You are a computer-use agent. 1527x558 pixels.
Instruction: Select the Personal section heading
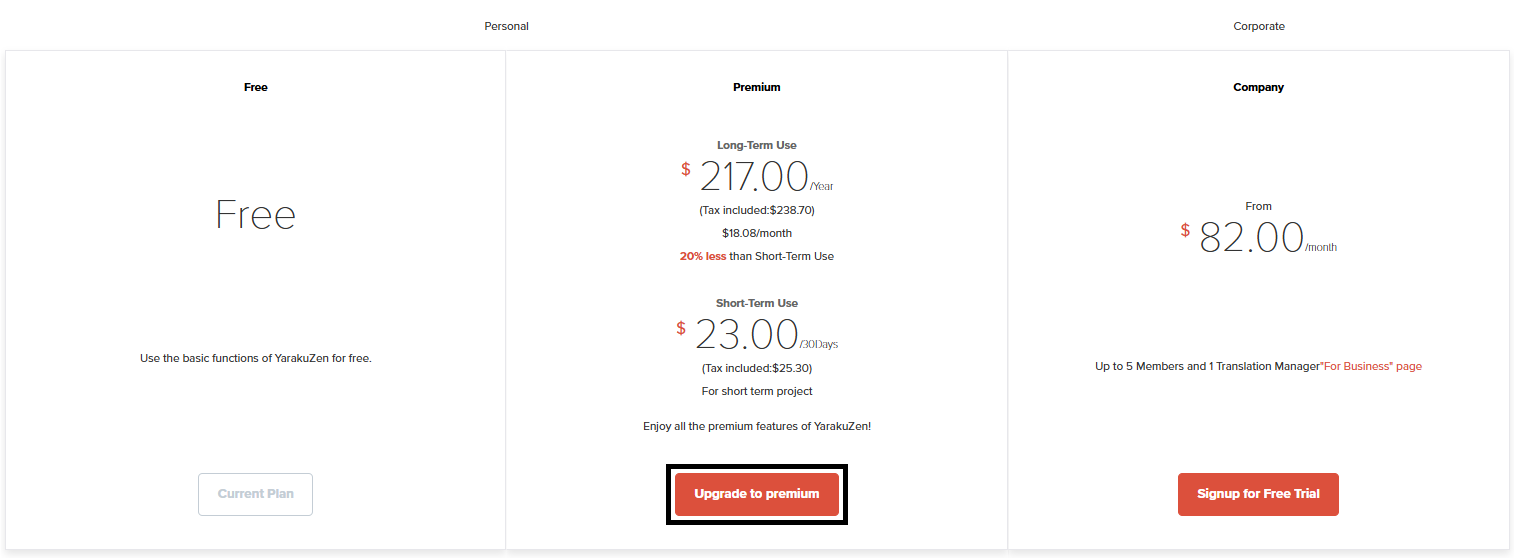tap(506, 26)
